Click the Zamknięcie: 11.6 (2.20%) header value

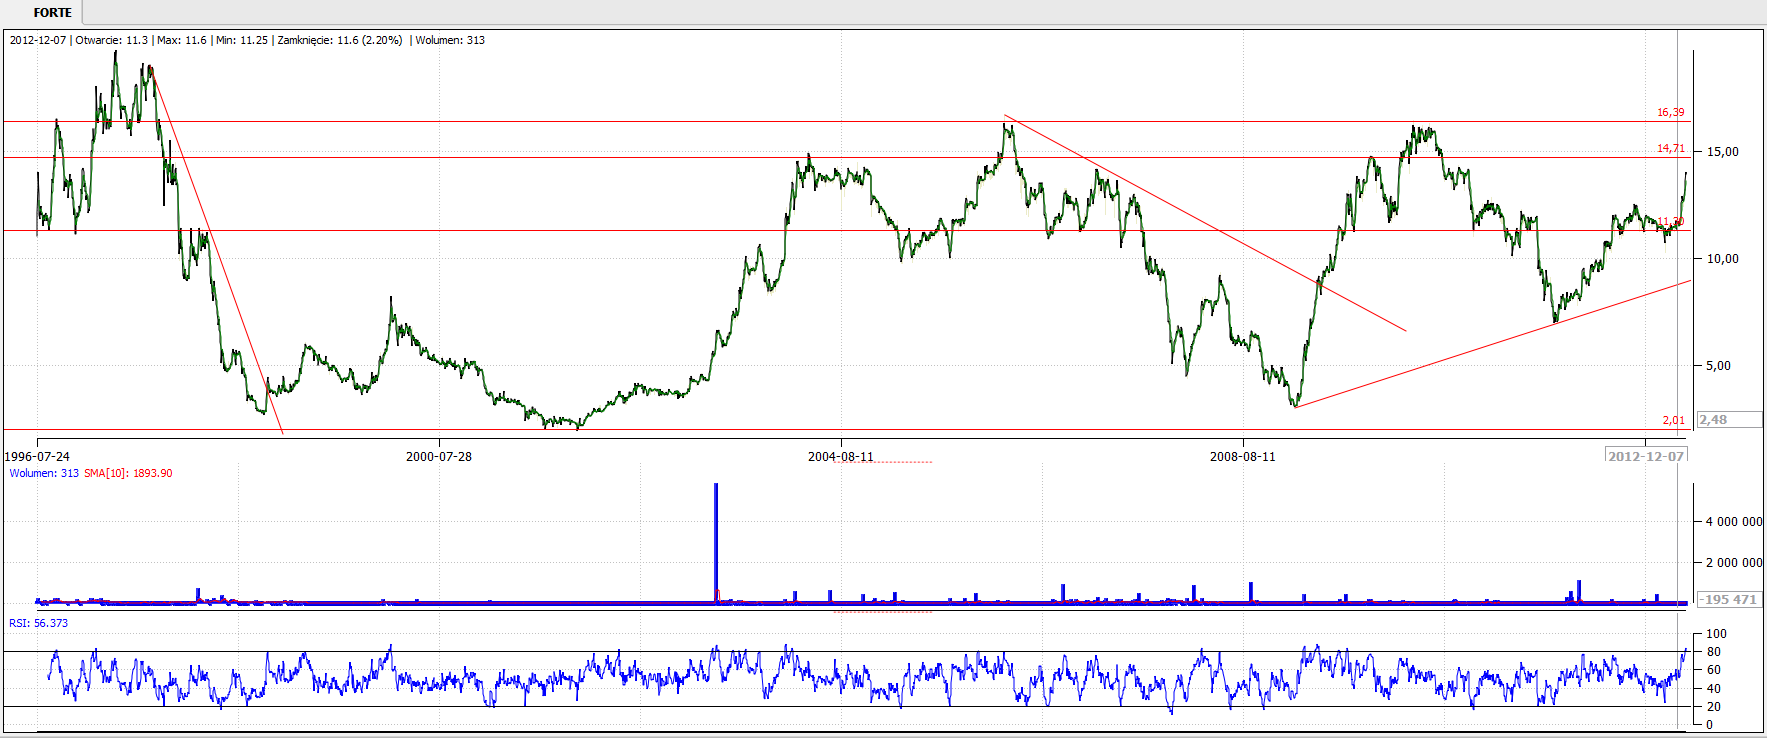(340, 40)
